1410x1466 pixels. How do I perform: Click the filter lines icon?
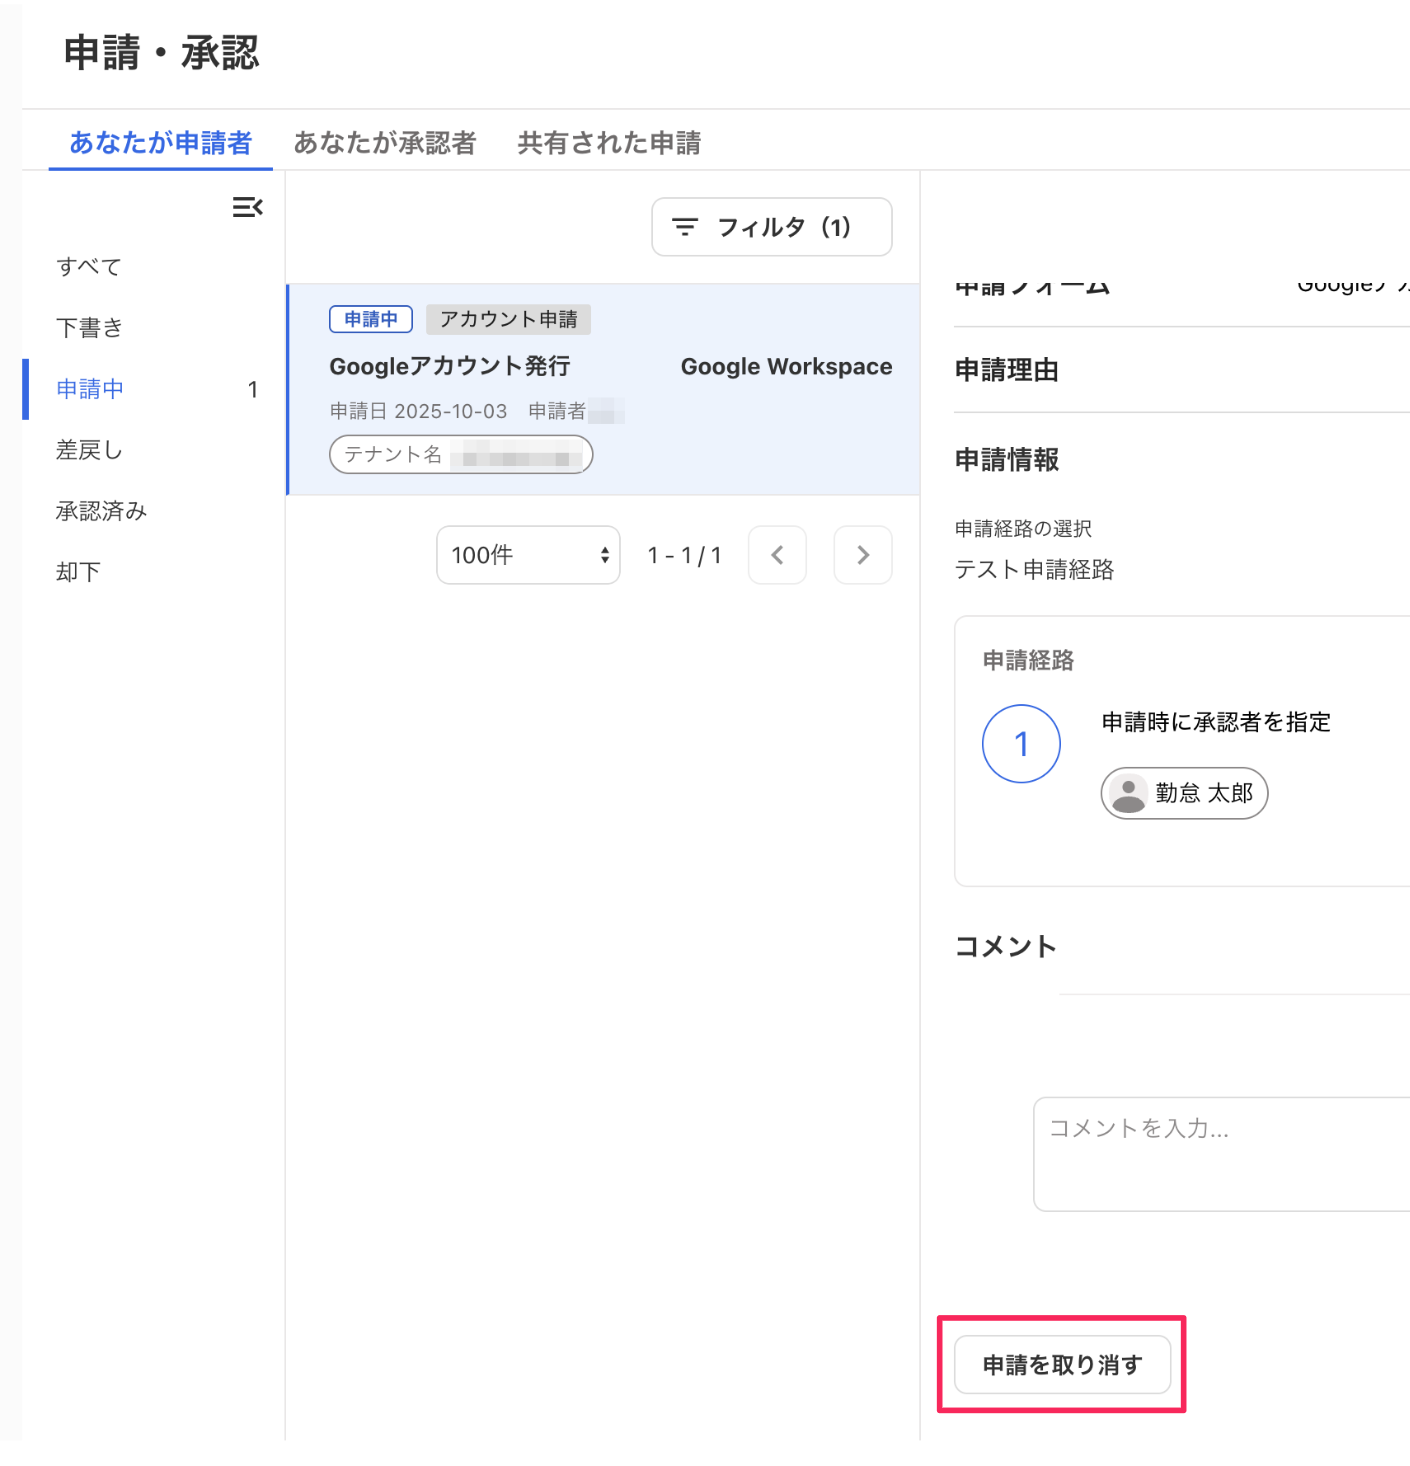[685, 227]
